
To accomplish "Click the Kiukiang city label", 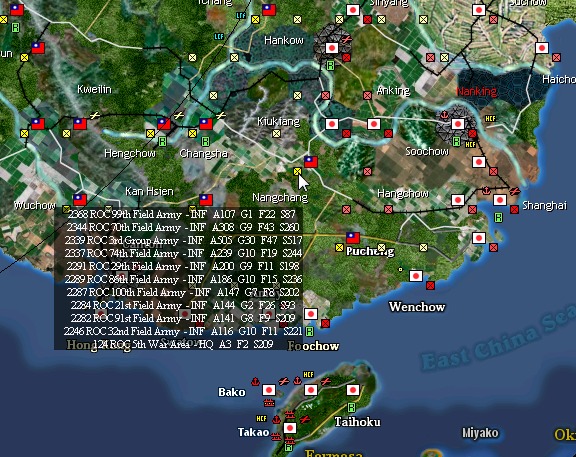I will (278, 121).
